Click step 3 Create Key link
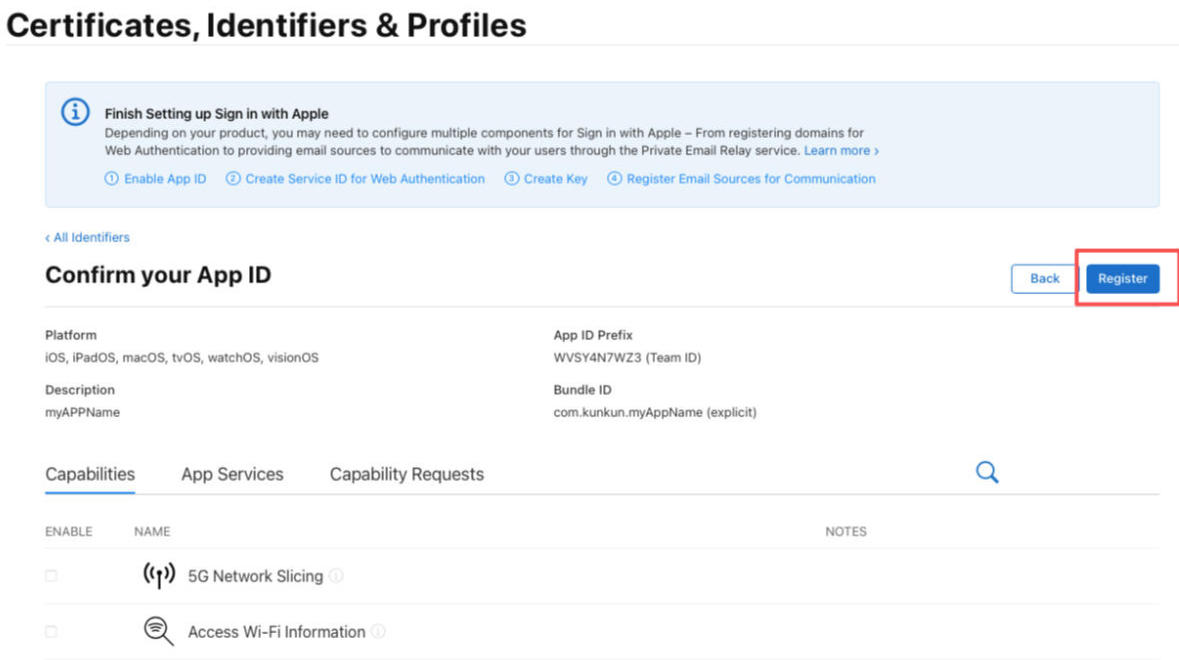1179x660 pixels. [546, 179]
